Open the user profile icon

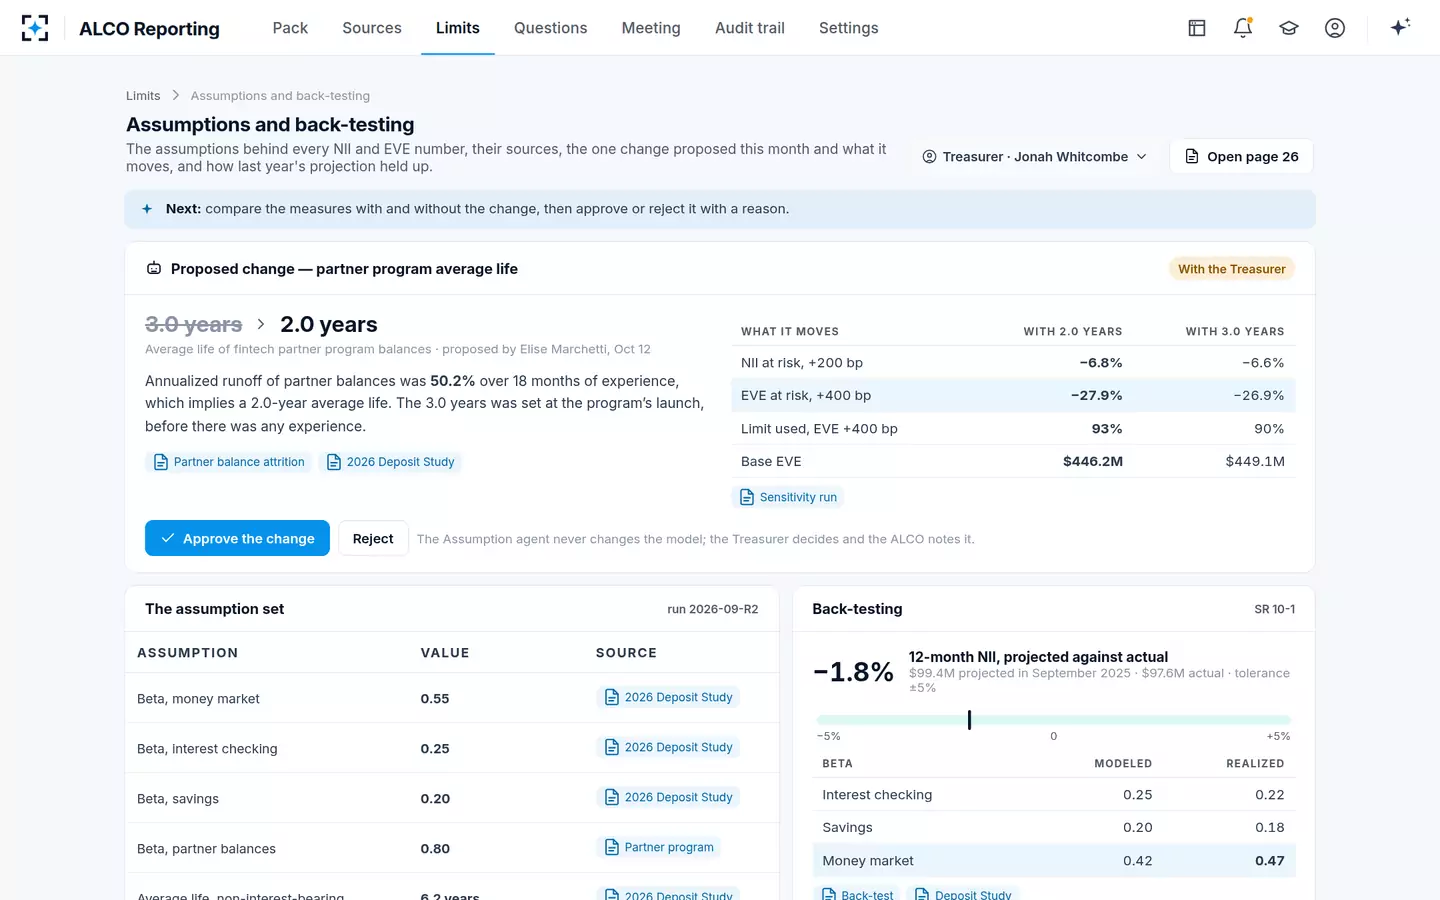1335,28
